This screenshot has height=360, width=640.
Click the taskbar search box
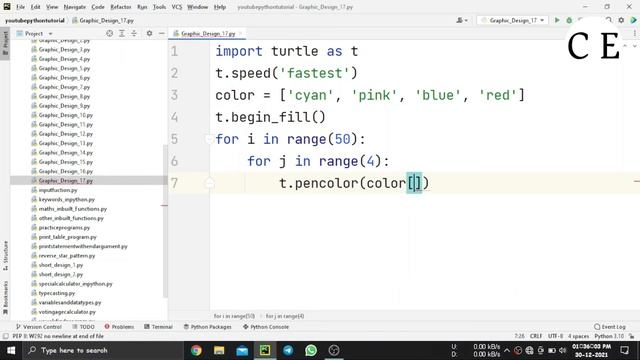tap(103, 351)
